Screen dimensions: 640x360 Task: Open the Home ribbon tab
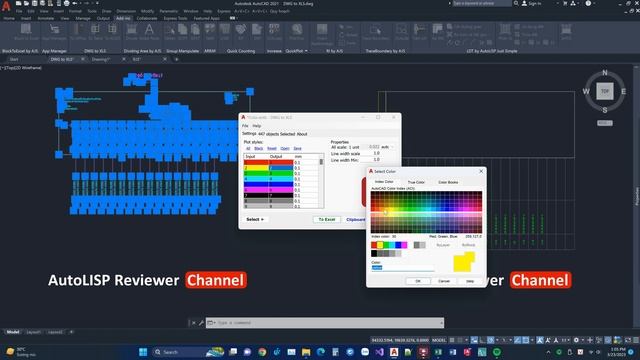[9, 18]
